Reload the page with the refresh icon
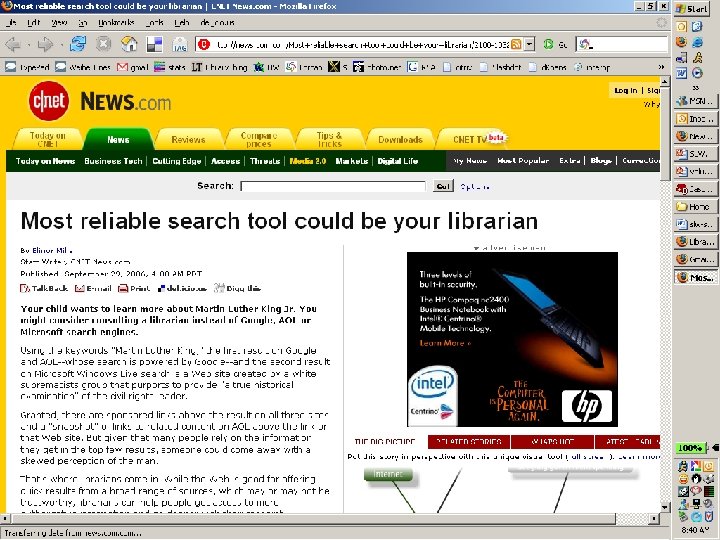 (78, 44)
